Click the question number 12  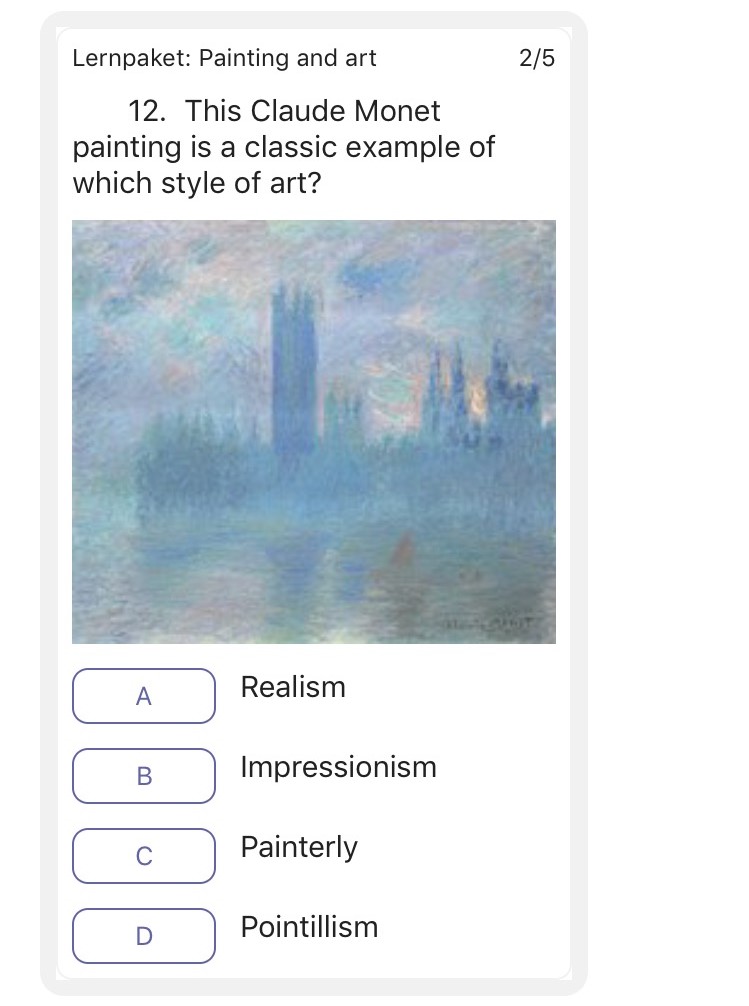pyautogui.click(x=146, y=111)
